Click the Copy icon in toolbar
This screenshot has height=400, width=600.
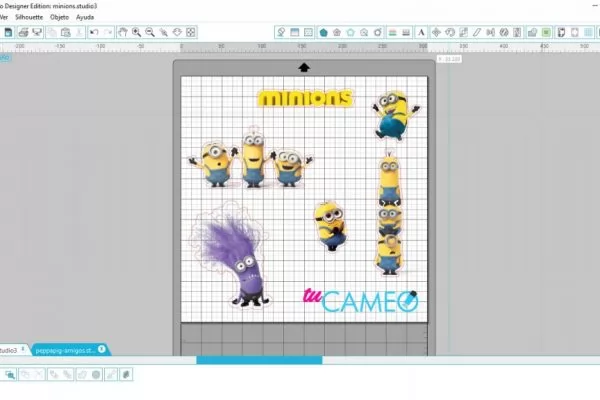(52, 33)
